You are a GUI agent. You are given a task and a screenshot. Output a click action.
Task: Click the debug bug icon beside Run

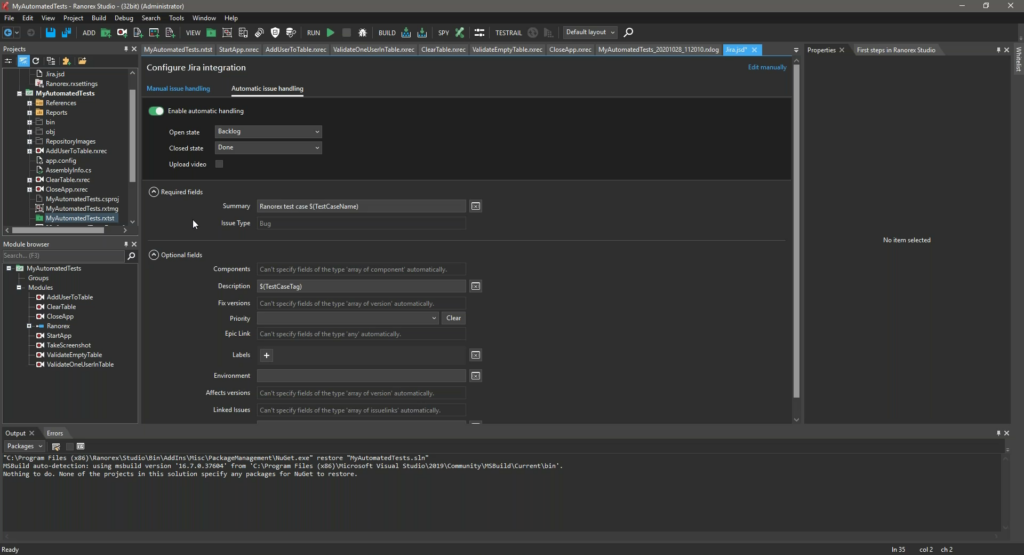click(362, 32)
